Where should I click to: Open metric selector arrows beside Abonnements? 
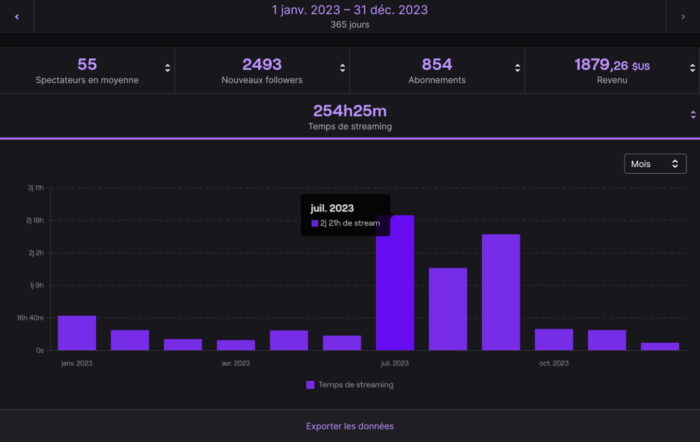click(x=517, y=68)
